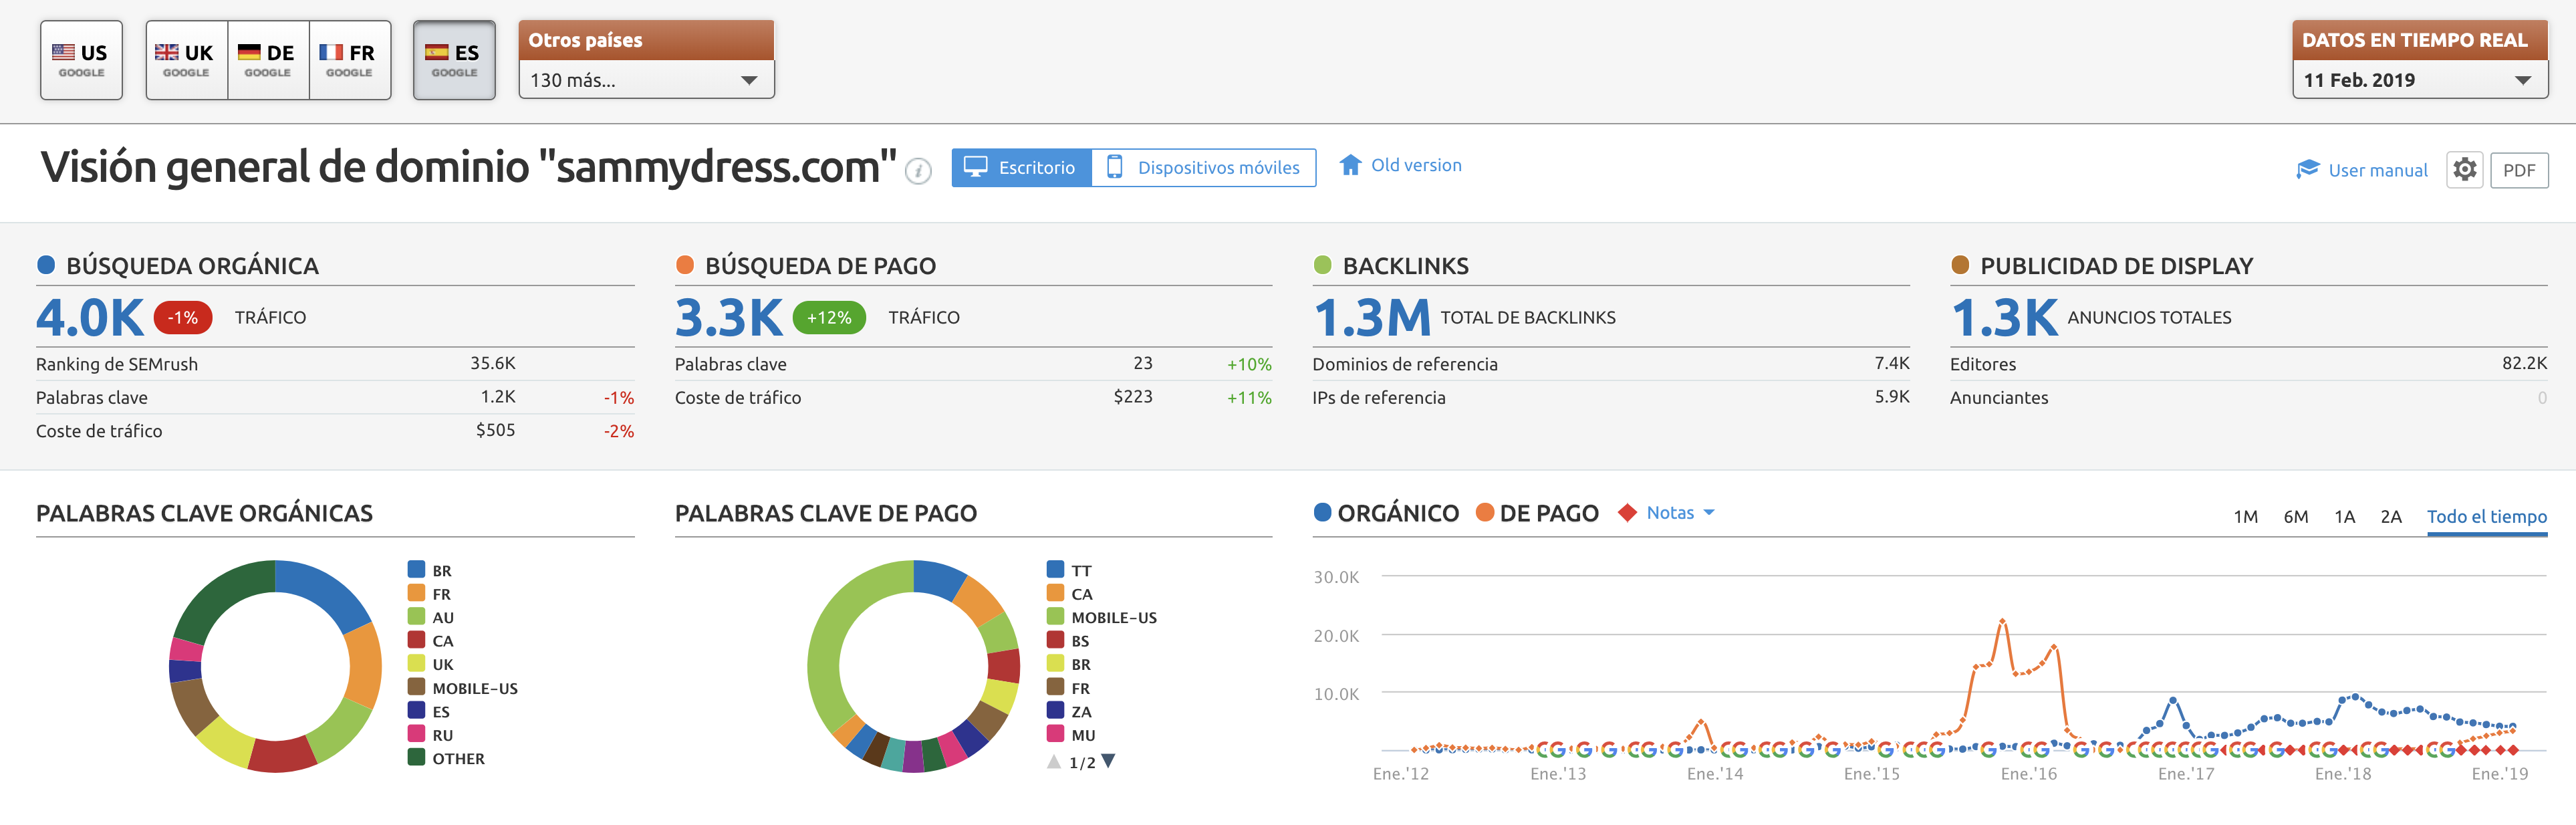Click the OTHER legend entry in organic keywords
This screenshot has width=2576, height=825.
pyautogui.click(x=446, y=758)
